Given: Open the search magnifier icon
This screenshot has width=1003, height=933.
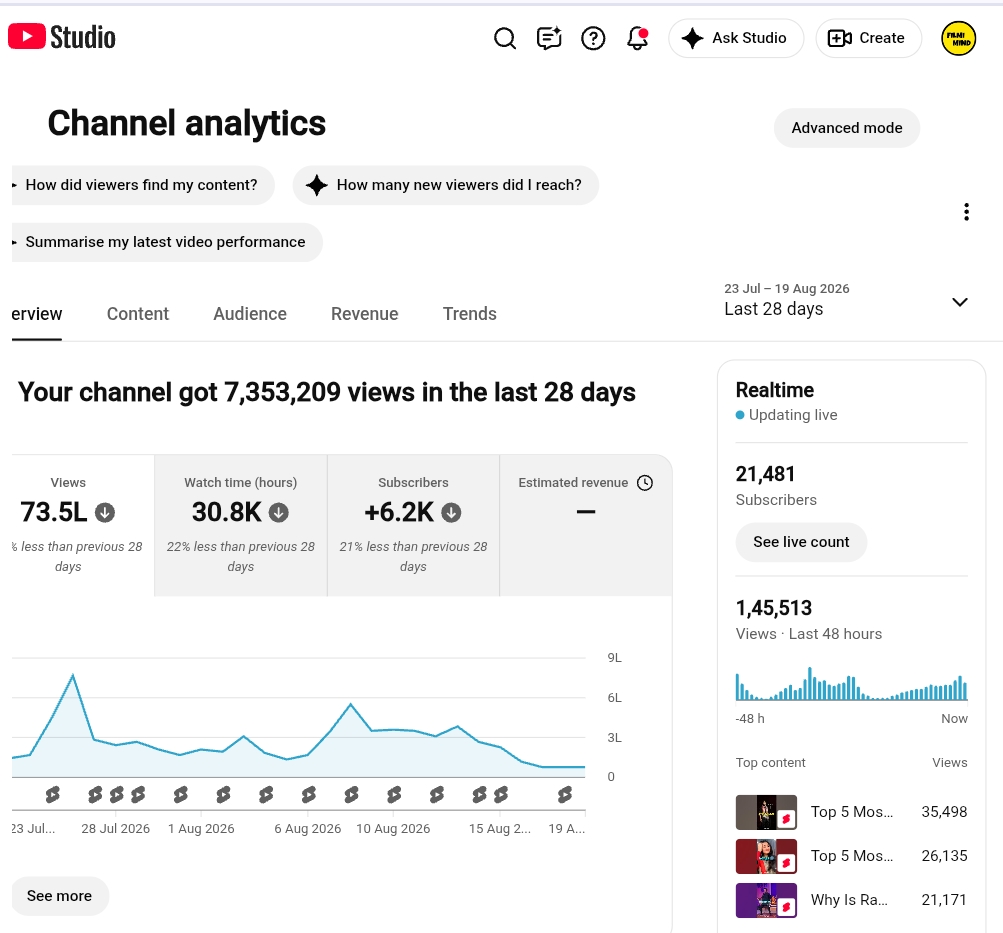Looking at the screenshot, I should (505, 38).
